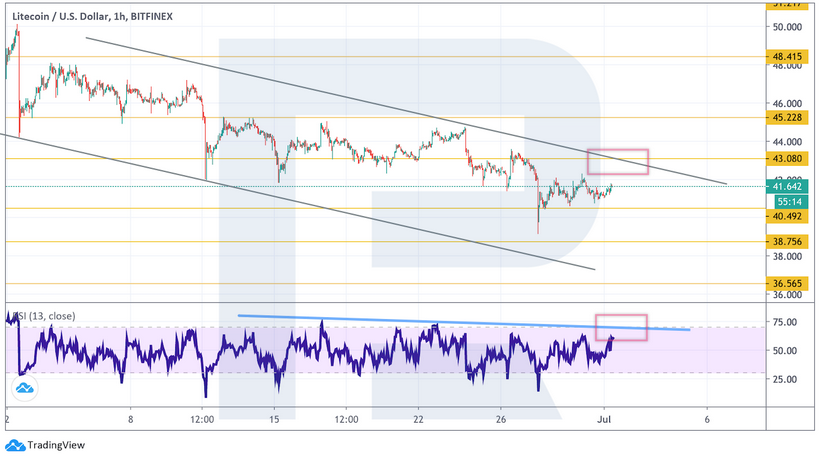Click the 75.00 RSI scale value
The height and width of the screenshot is (460, 820).
[786, 323]
